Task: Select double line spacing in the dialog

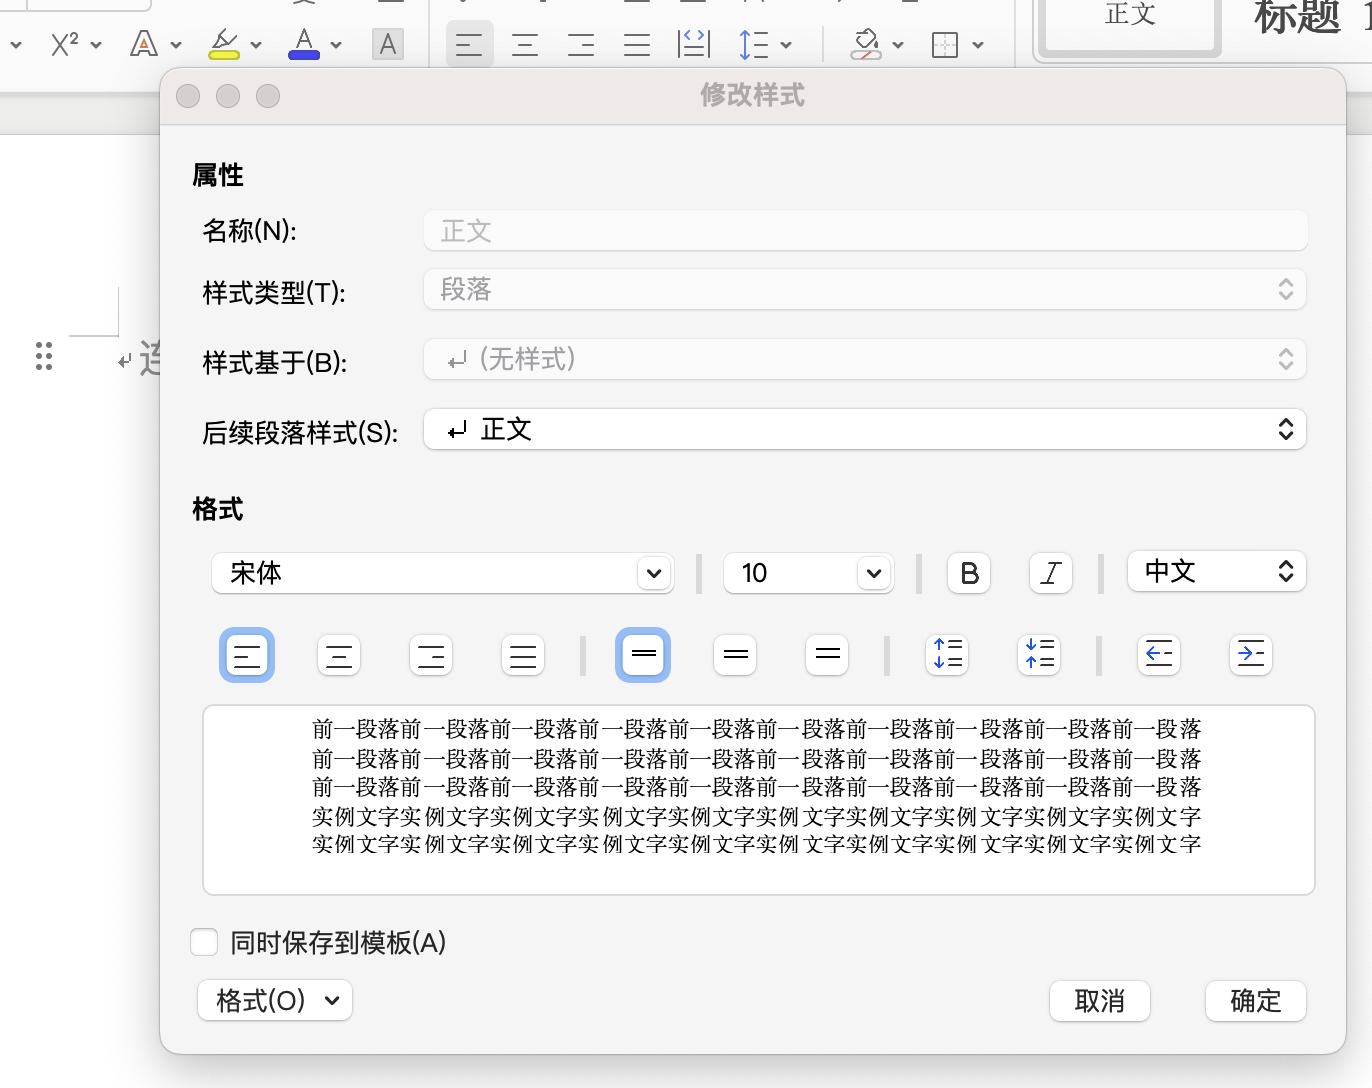Action: tap(827, 655)
